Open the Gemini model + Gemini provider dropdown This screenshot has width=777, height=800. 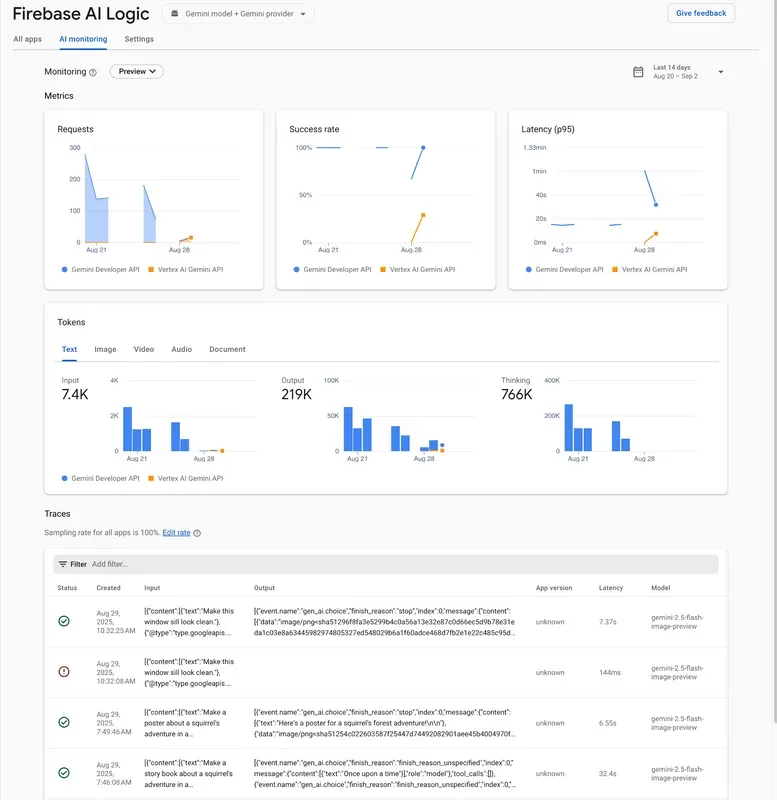tap(238, 14)
